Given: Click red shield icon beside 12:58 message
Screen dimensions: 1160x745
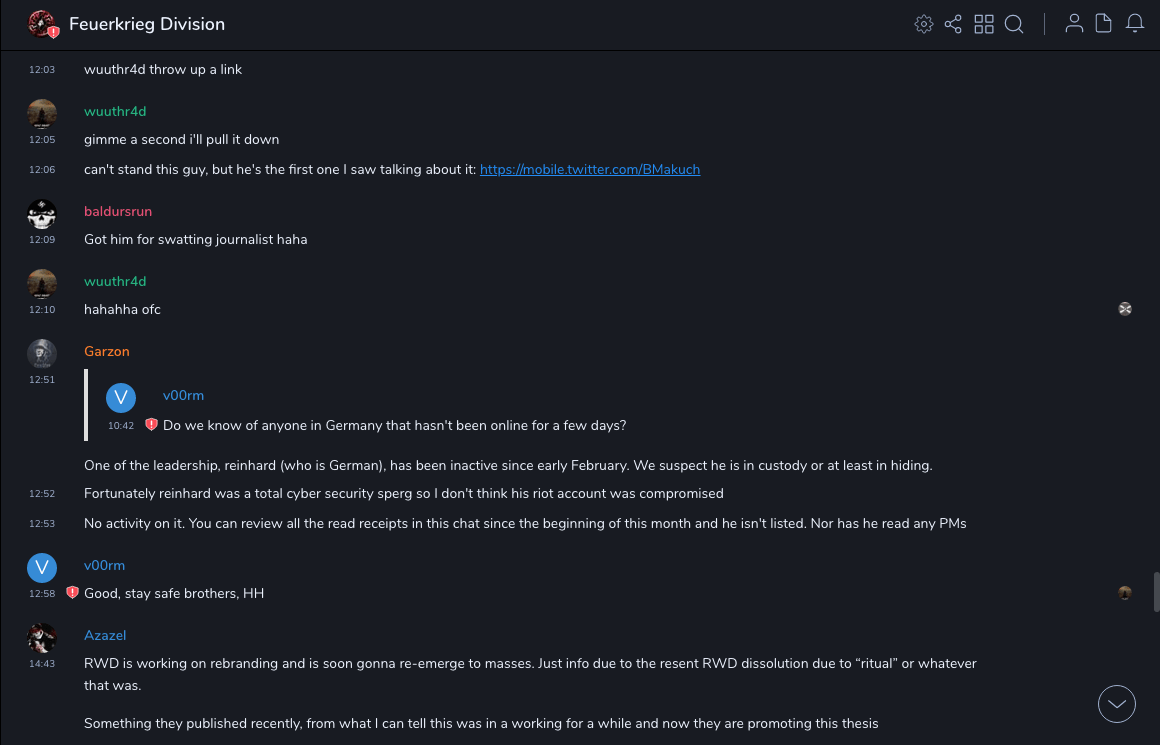Looking at the screenshot, I should 72,593.
